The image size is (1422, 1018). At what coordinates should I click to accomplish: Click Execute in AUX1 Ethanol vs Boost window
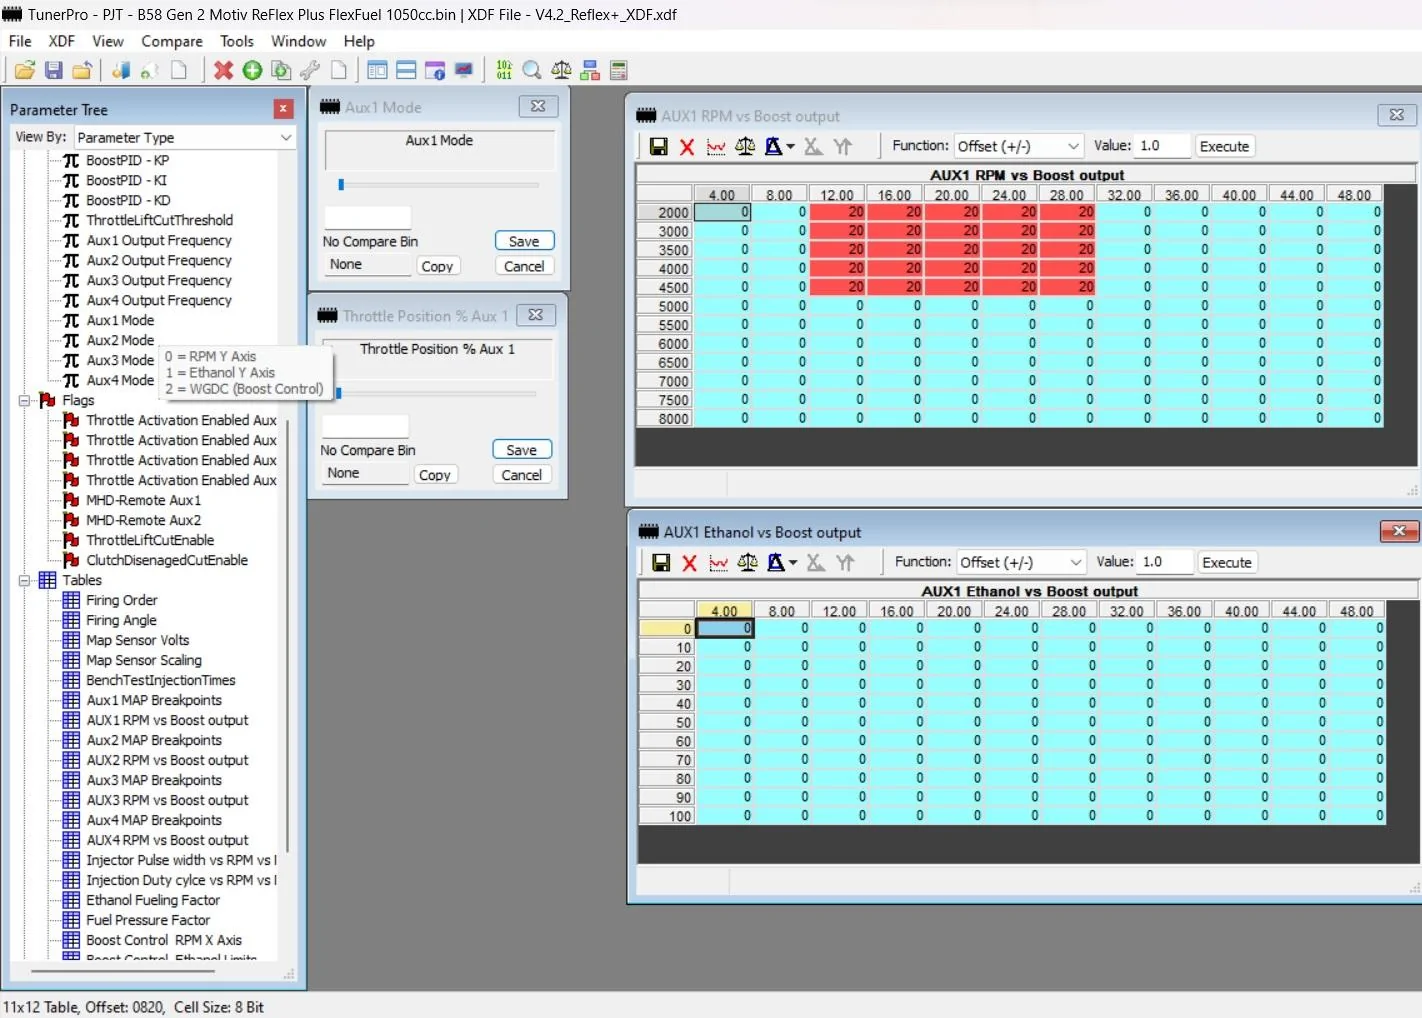[1227, 562]
